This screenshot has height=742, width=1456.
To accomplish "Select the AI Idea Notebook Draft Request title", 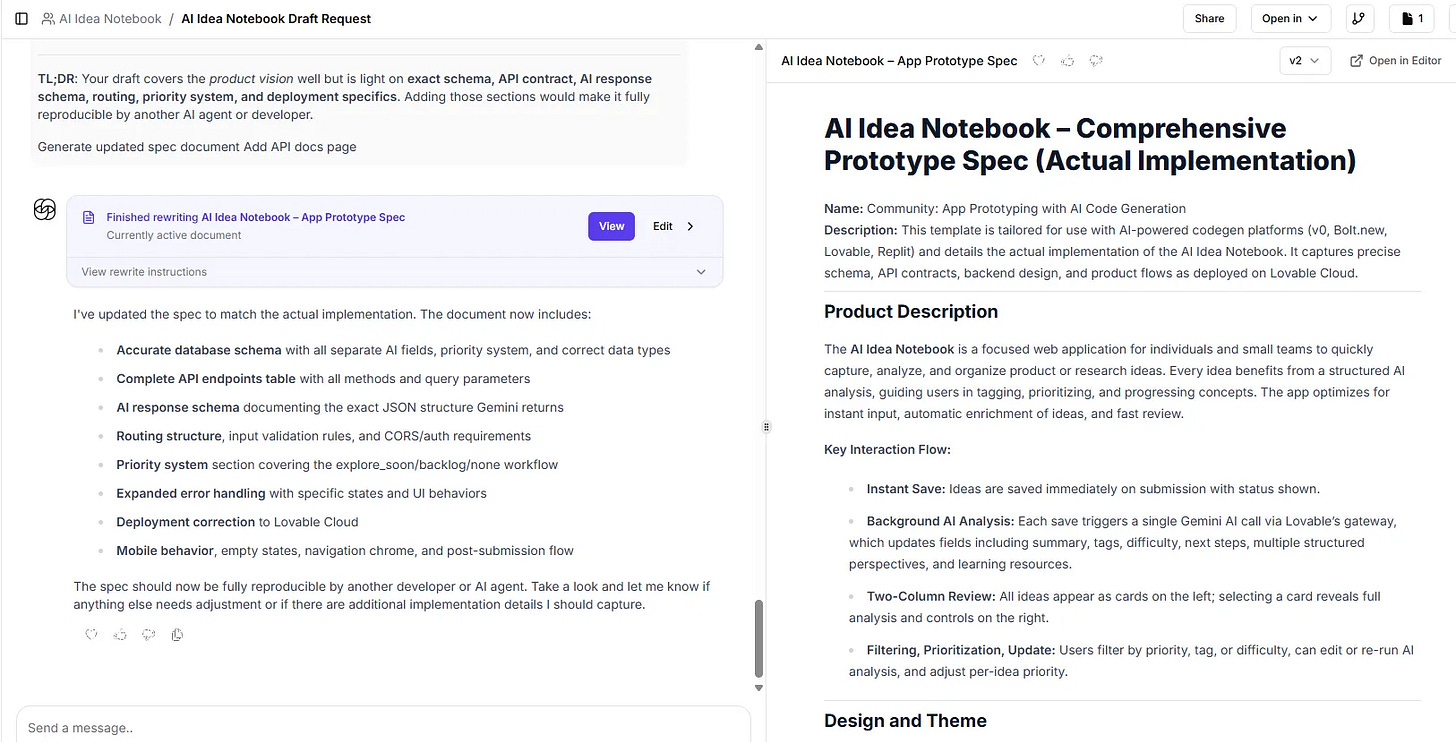I will pos(276,19).
